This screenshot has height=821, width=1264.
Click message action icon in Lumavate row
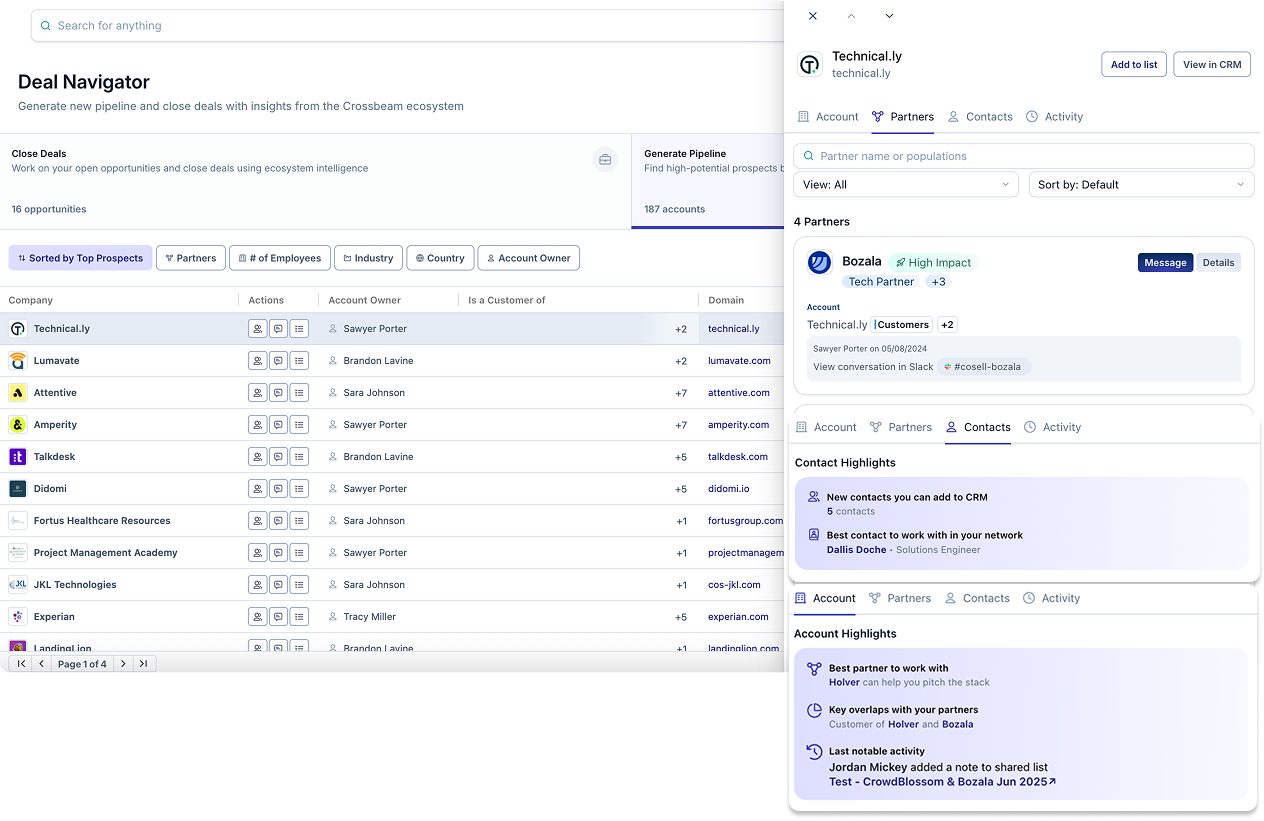pos(278,361)
